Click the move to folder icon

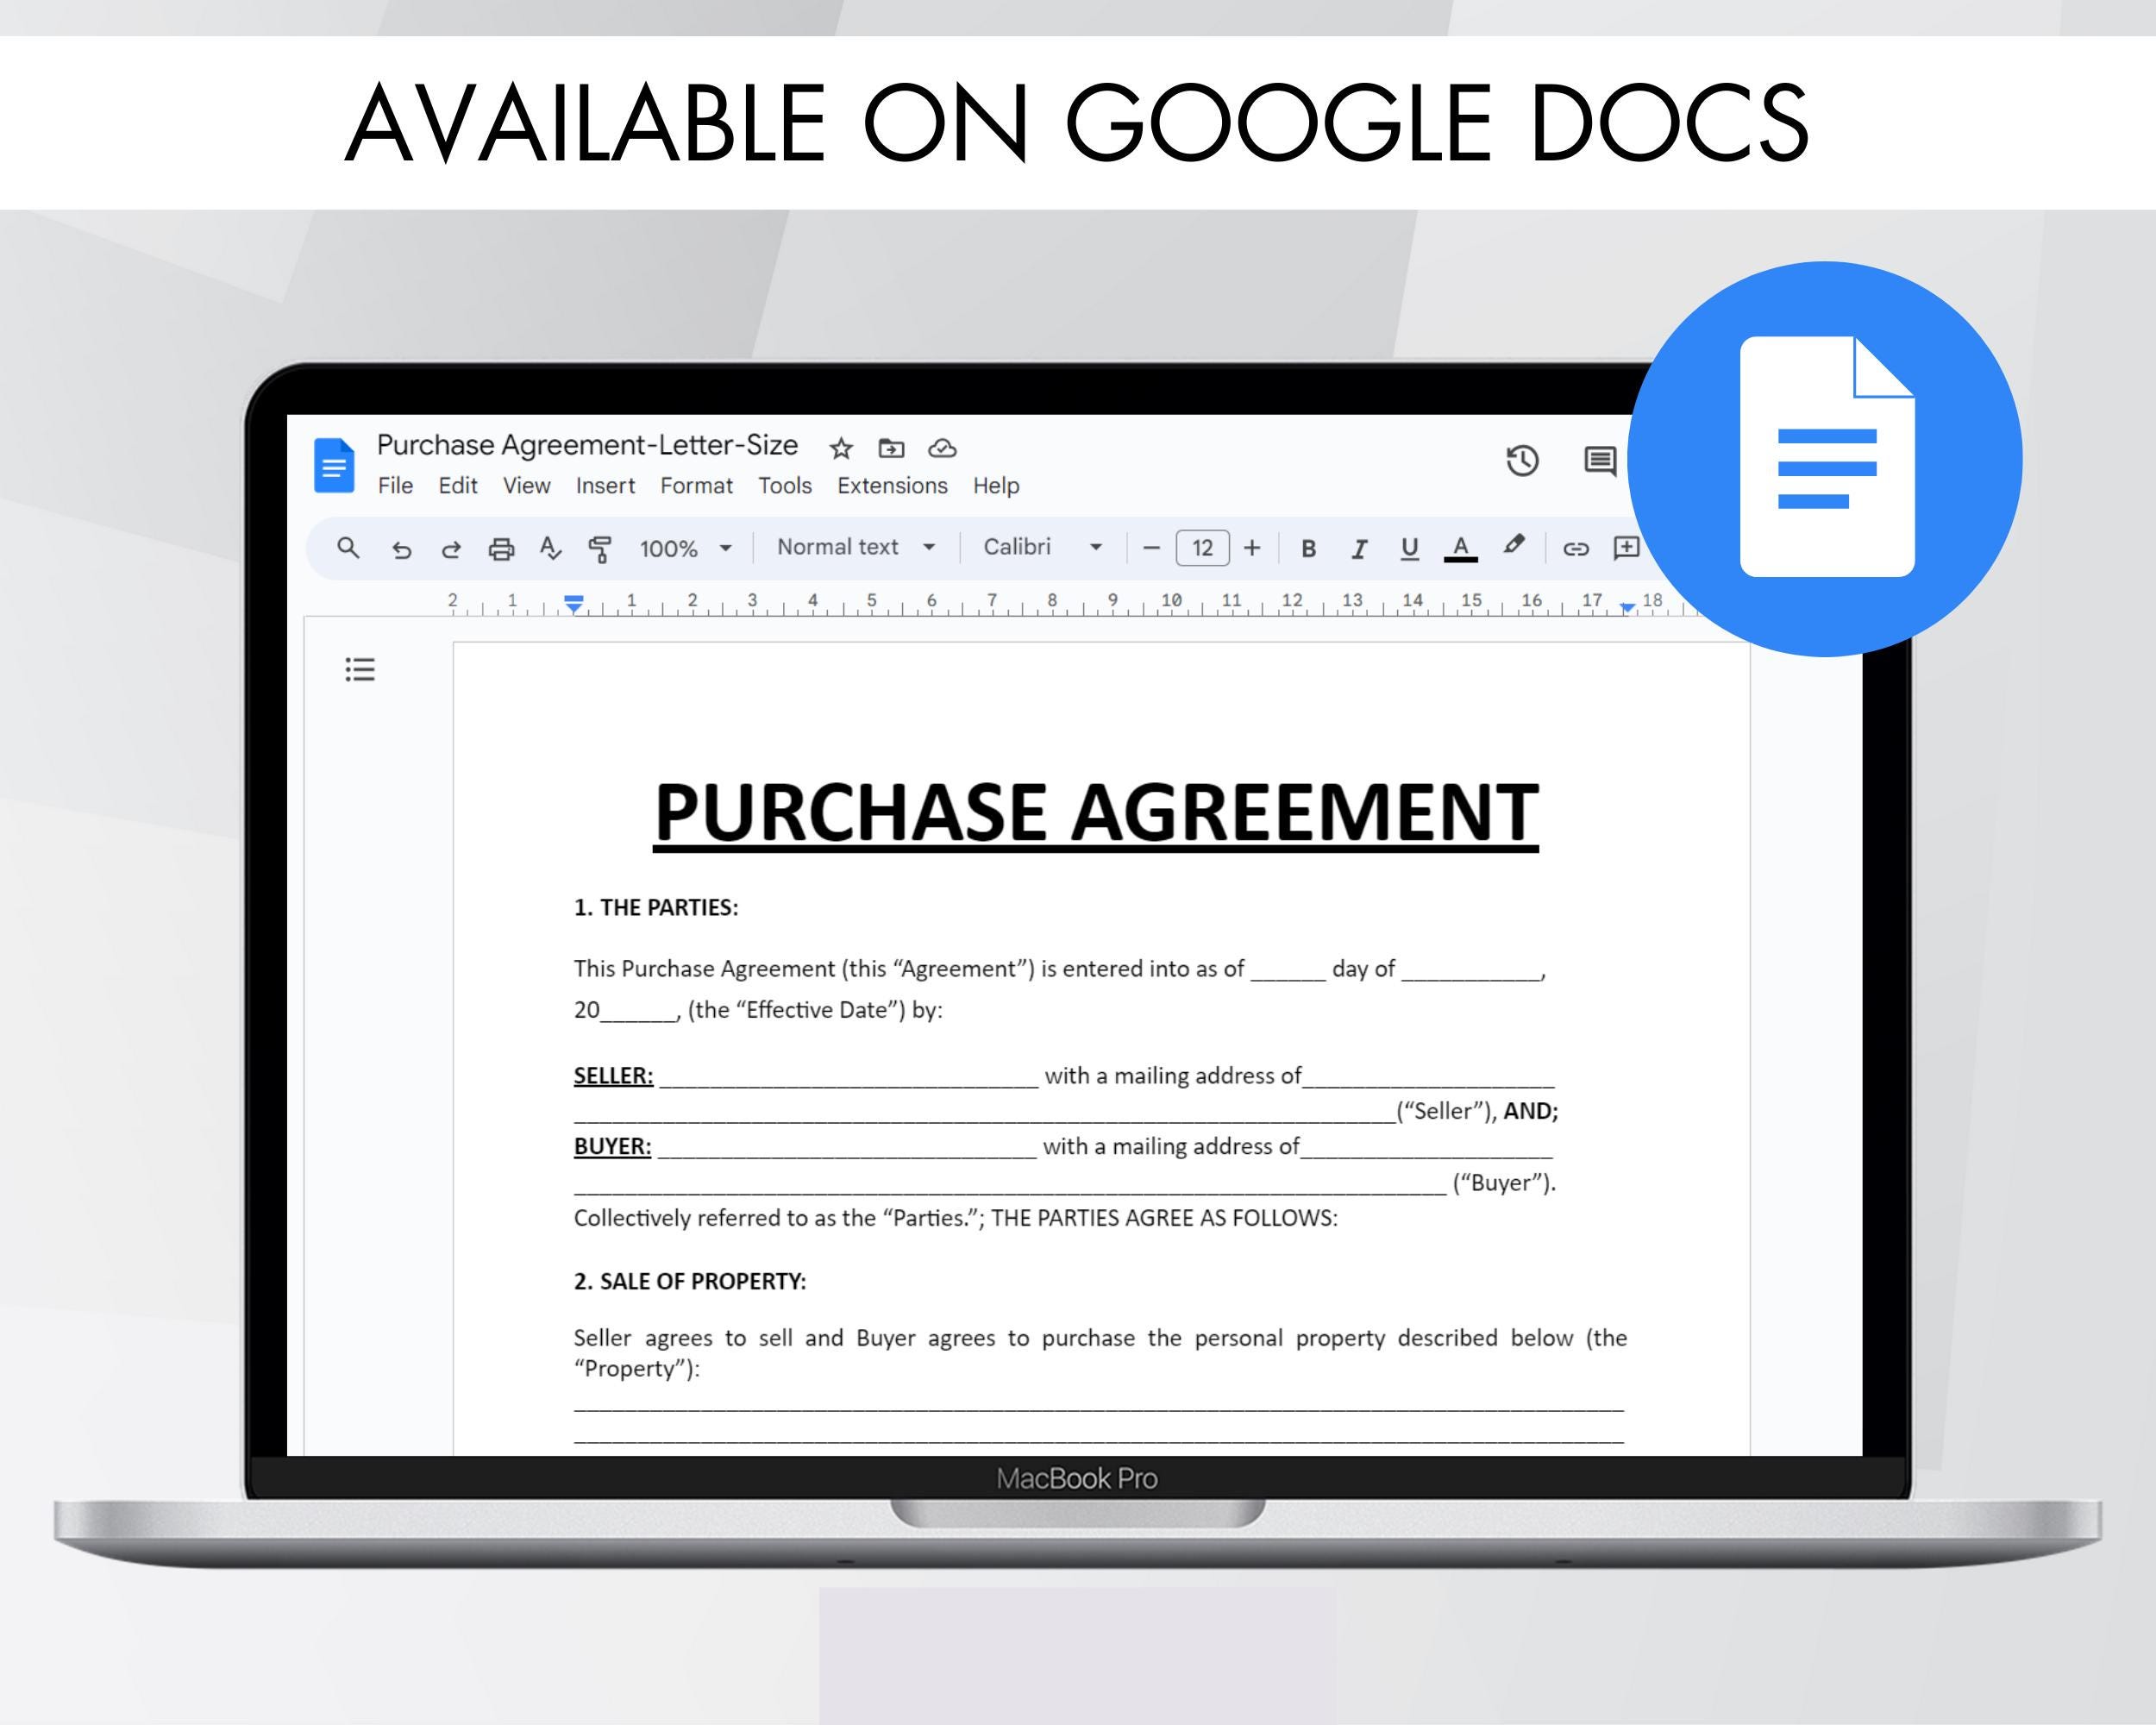(891, 448)
